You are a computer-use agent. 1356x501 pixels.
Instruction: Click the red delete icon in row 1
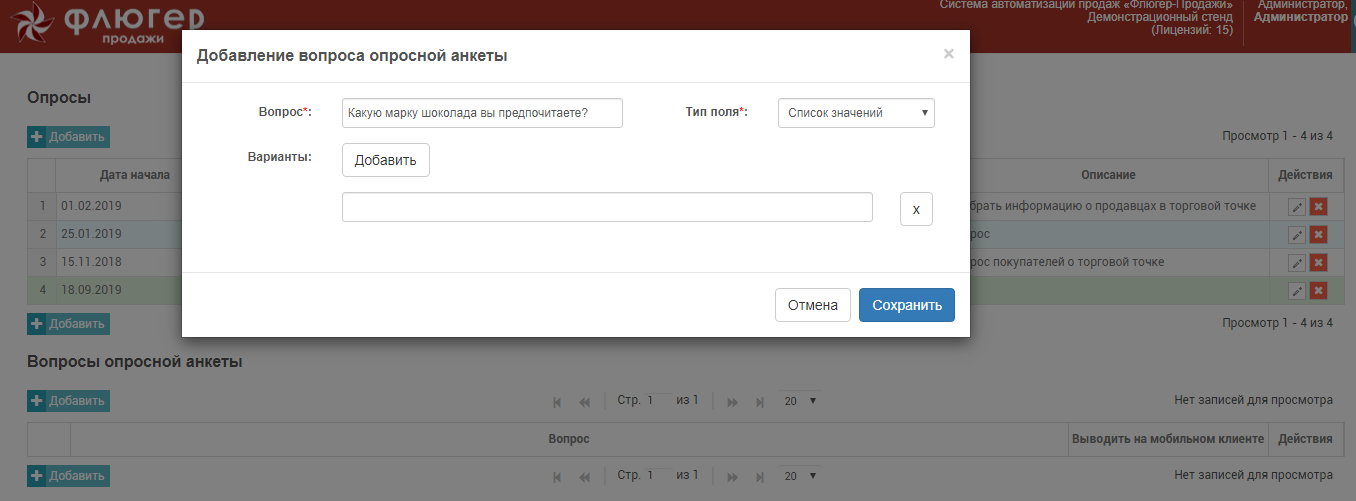coord(1318,206)
